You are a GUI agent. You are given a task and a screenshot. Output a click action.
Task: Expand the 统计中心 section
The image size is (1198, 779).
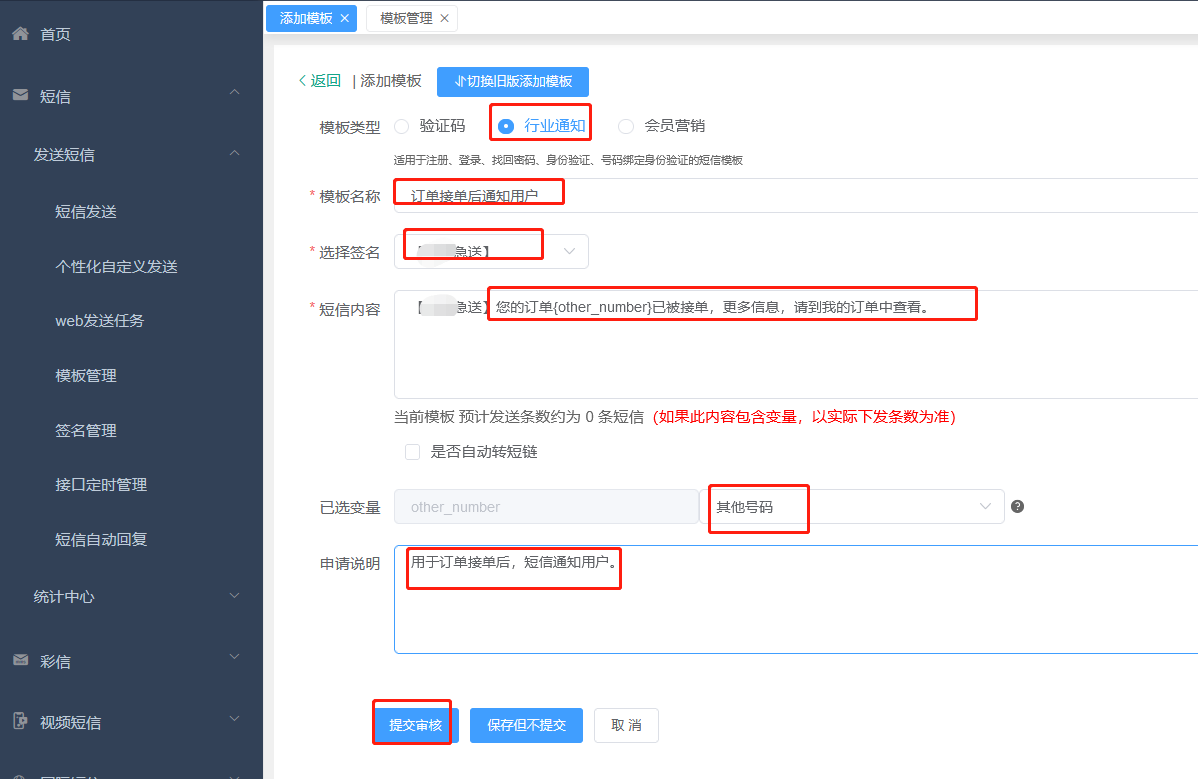tap(235, 596)
